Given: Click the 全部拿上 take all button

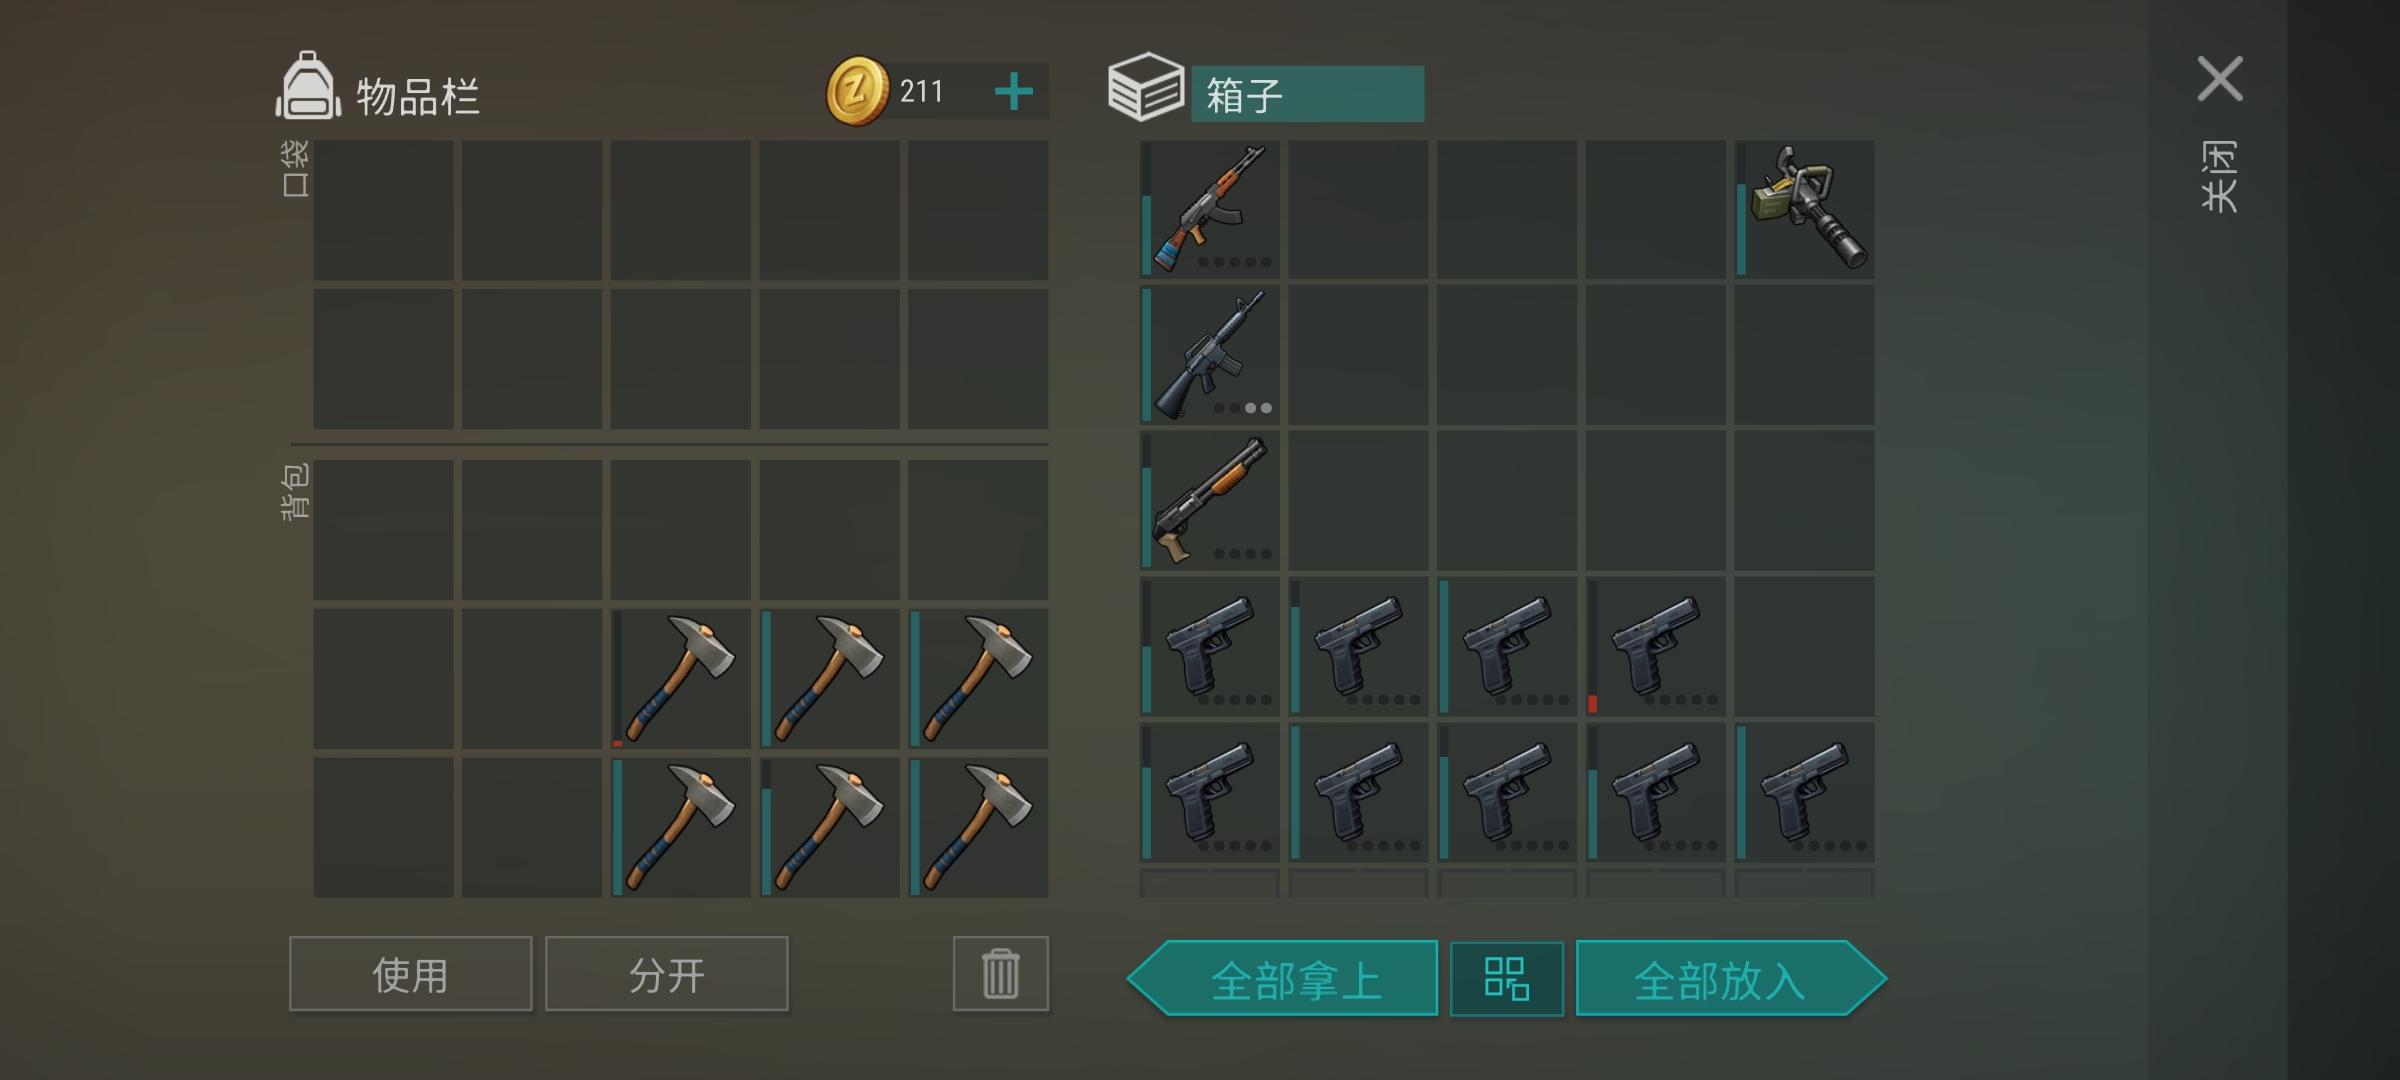Looking at the screenshot, I should click(x=1283, y=979).
